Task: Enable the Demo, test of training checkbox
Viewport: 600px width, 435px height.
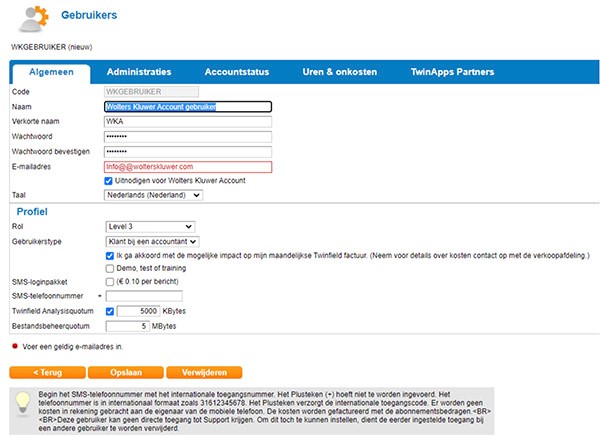Action: point(110,268)
